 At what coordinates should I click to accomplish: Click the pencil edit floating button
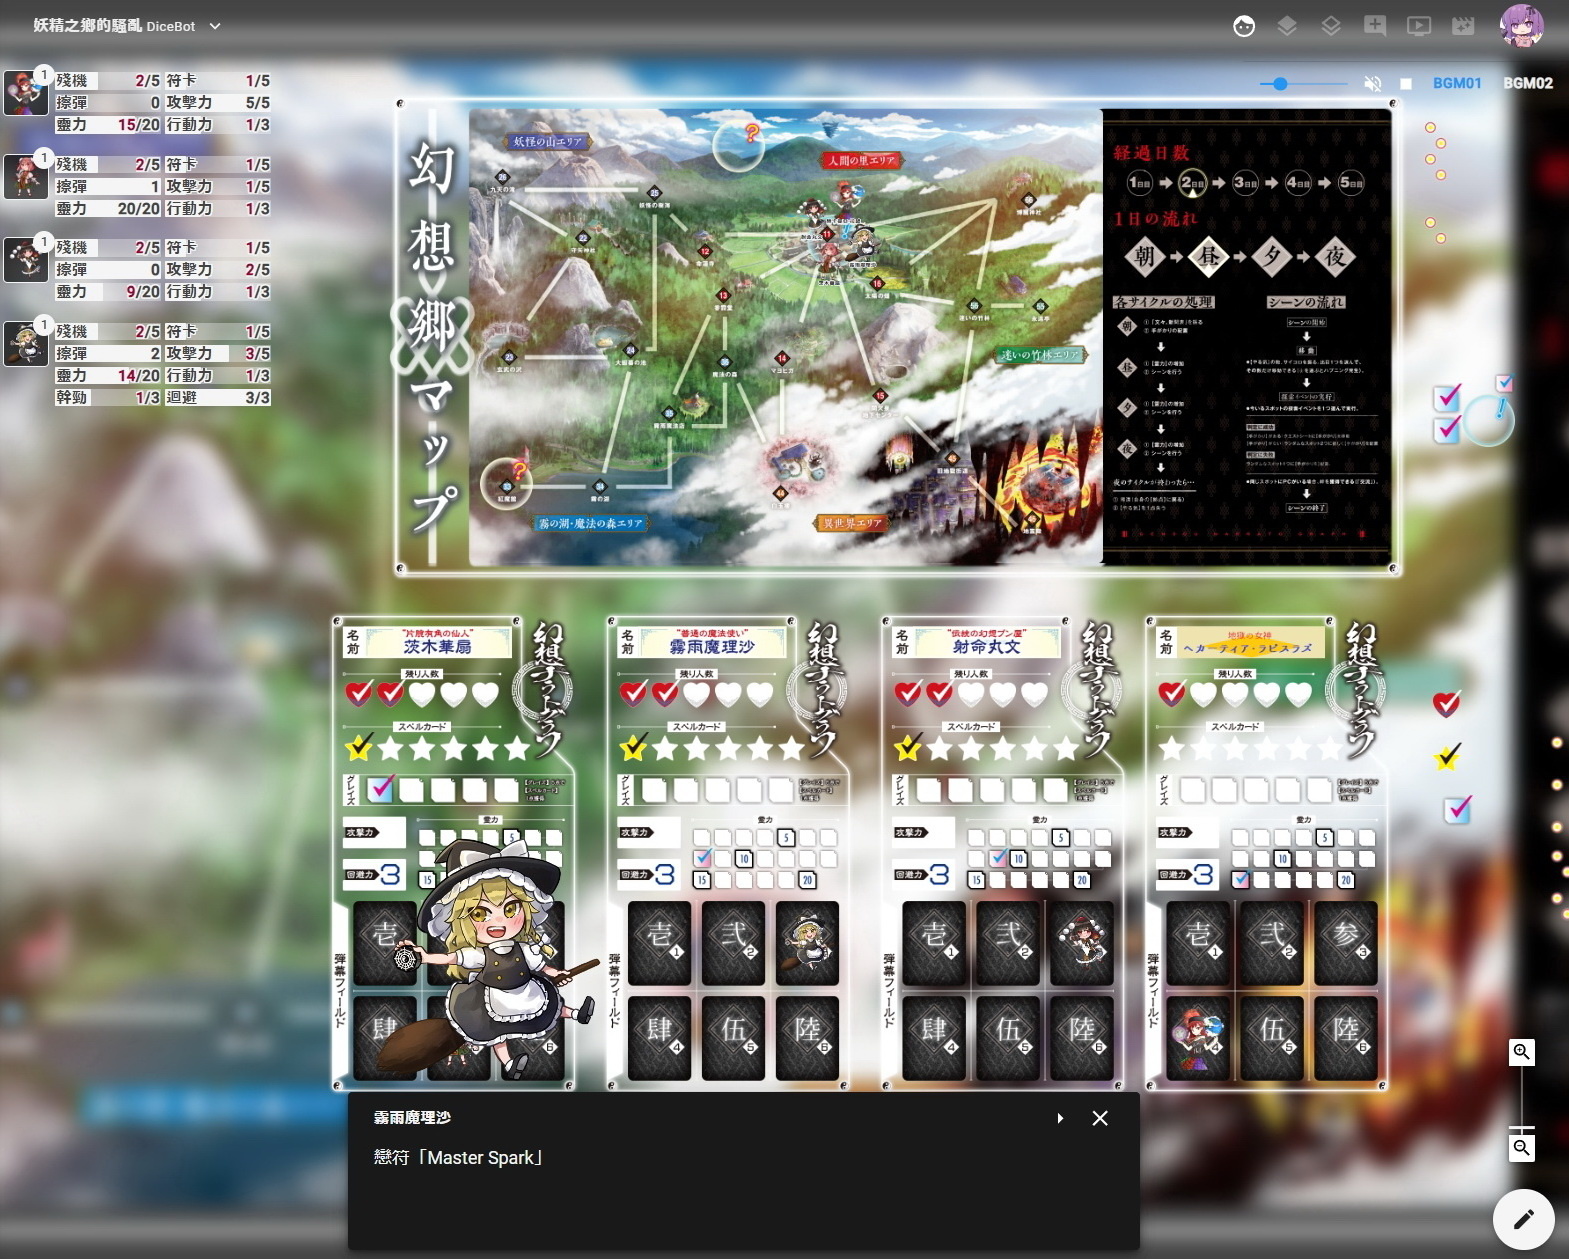[x=1523, y=1219]
